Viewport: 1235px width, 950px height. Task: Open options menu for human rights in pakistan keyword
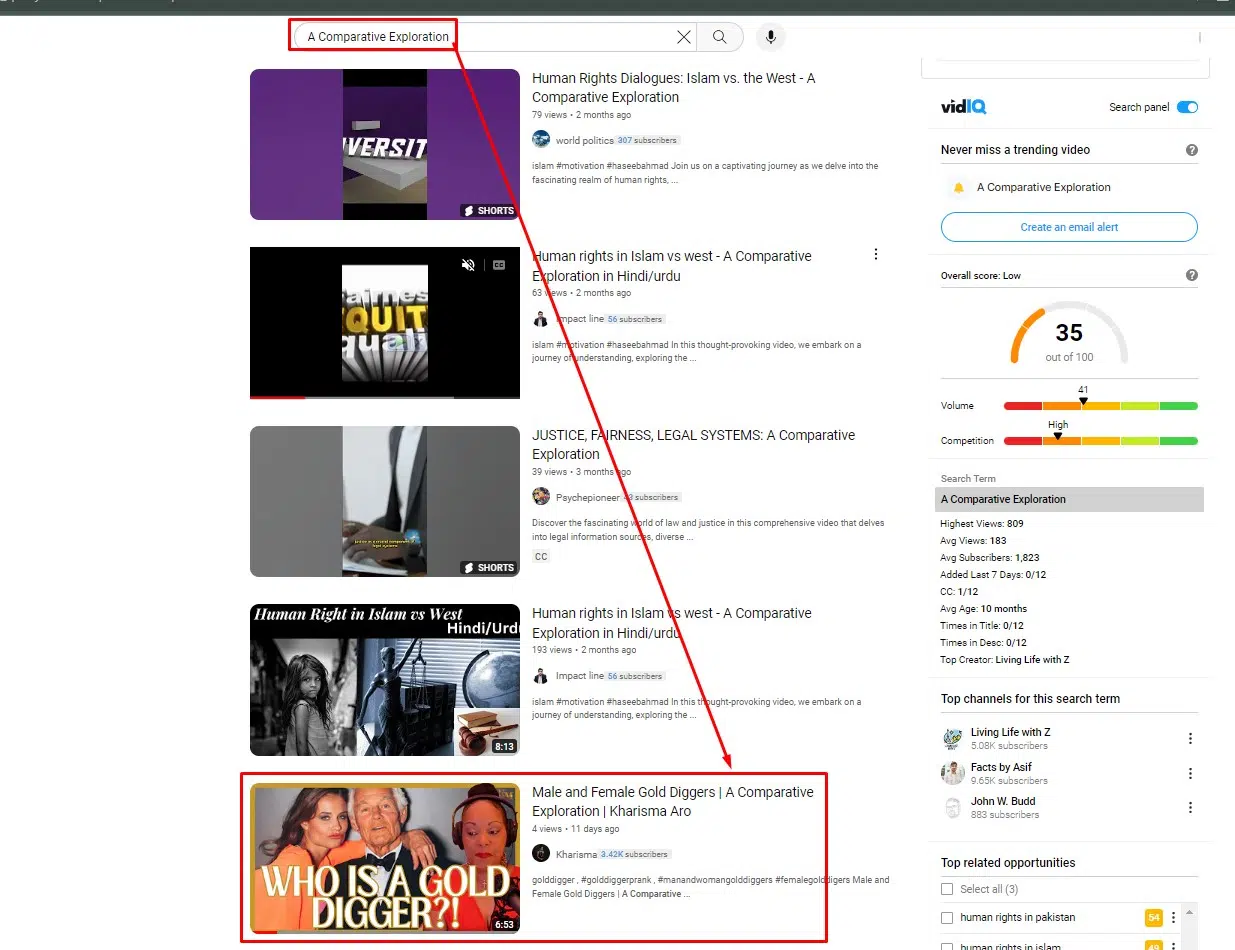1173,918
